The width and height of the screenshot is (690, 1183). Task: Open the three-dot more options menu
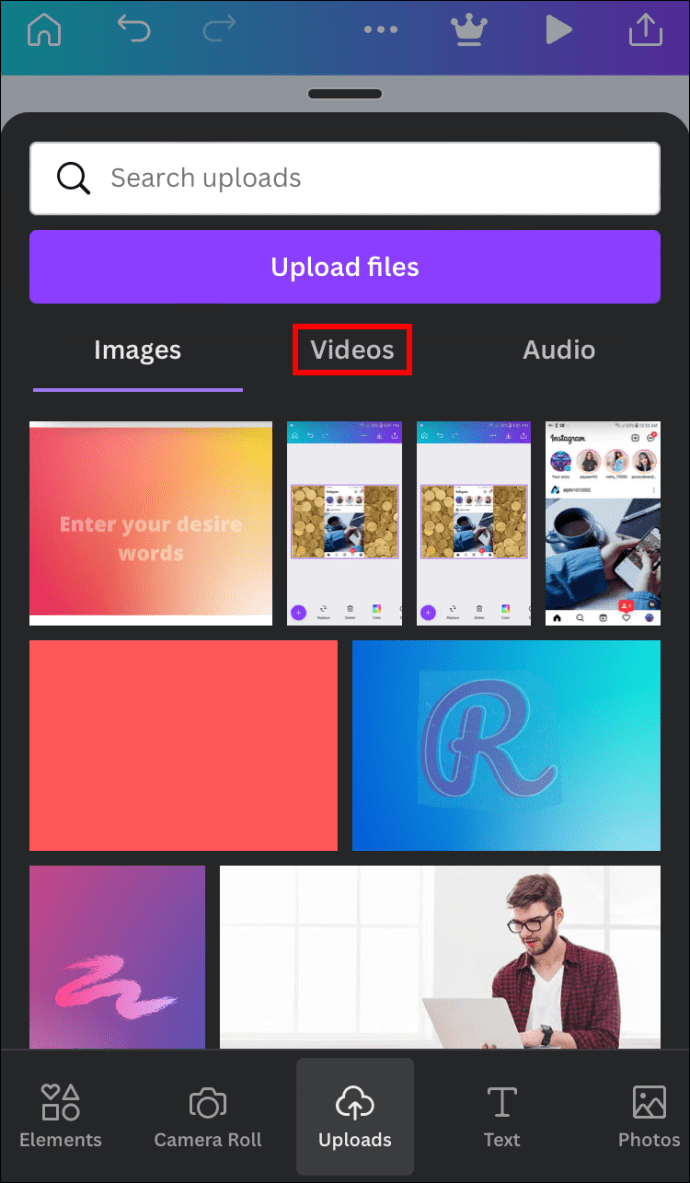pyautogui.click(x=380, y=30)
